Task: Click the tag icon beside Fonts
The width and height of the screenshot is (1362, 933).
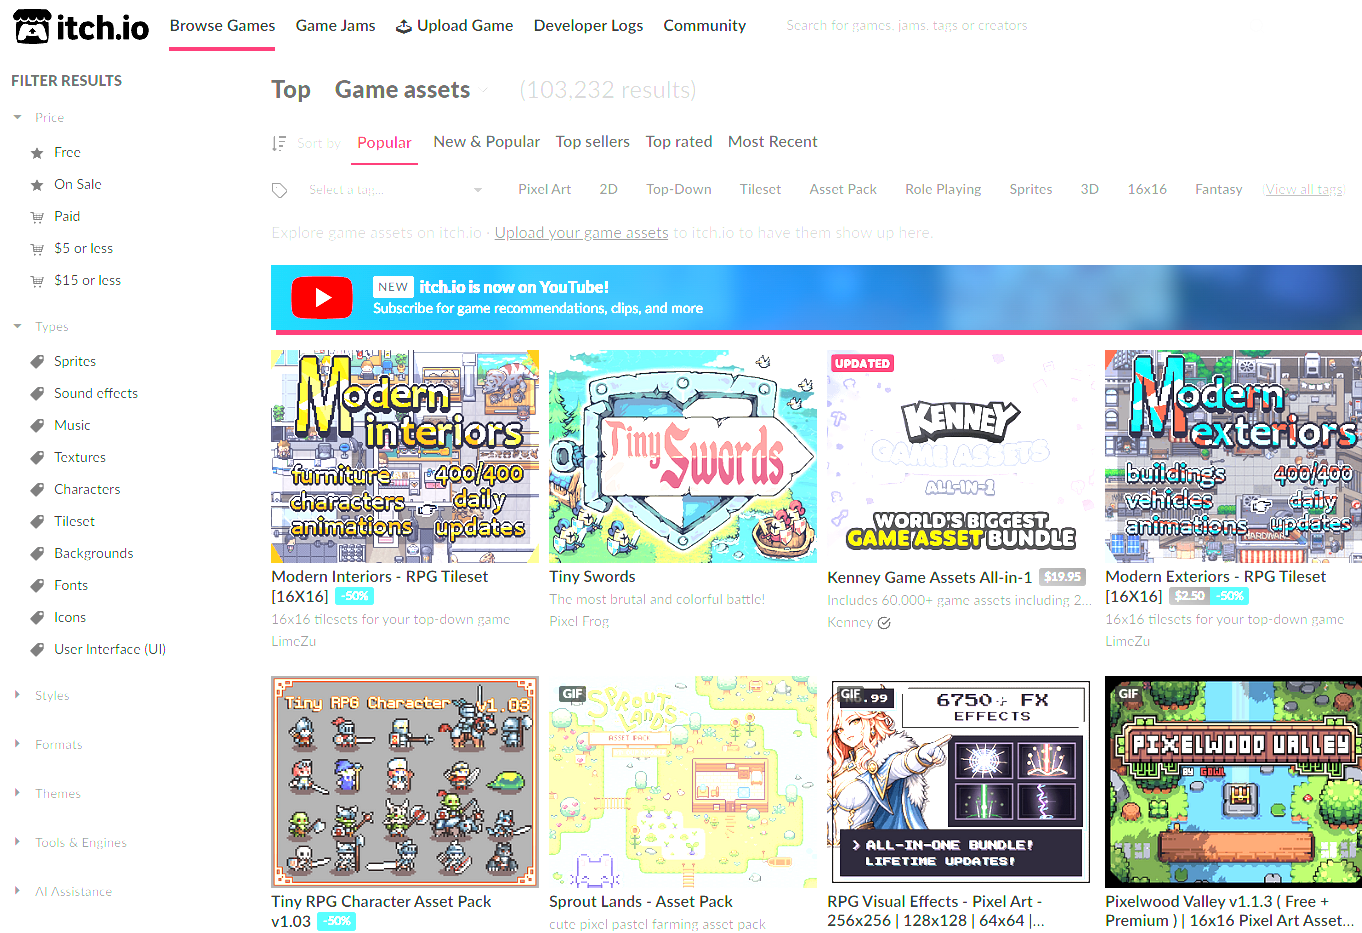Action: click(37, 586)
